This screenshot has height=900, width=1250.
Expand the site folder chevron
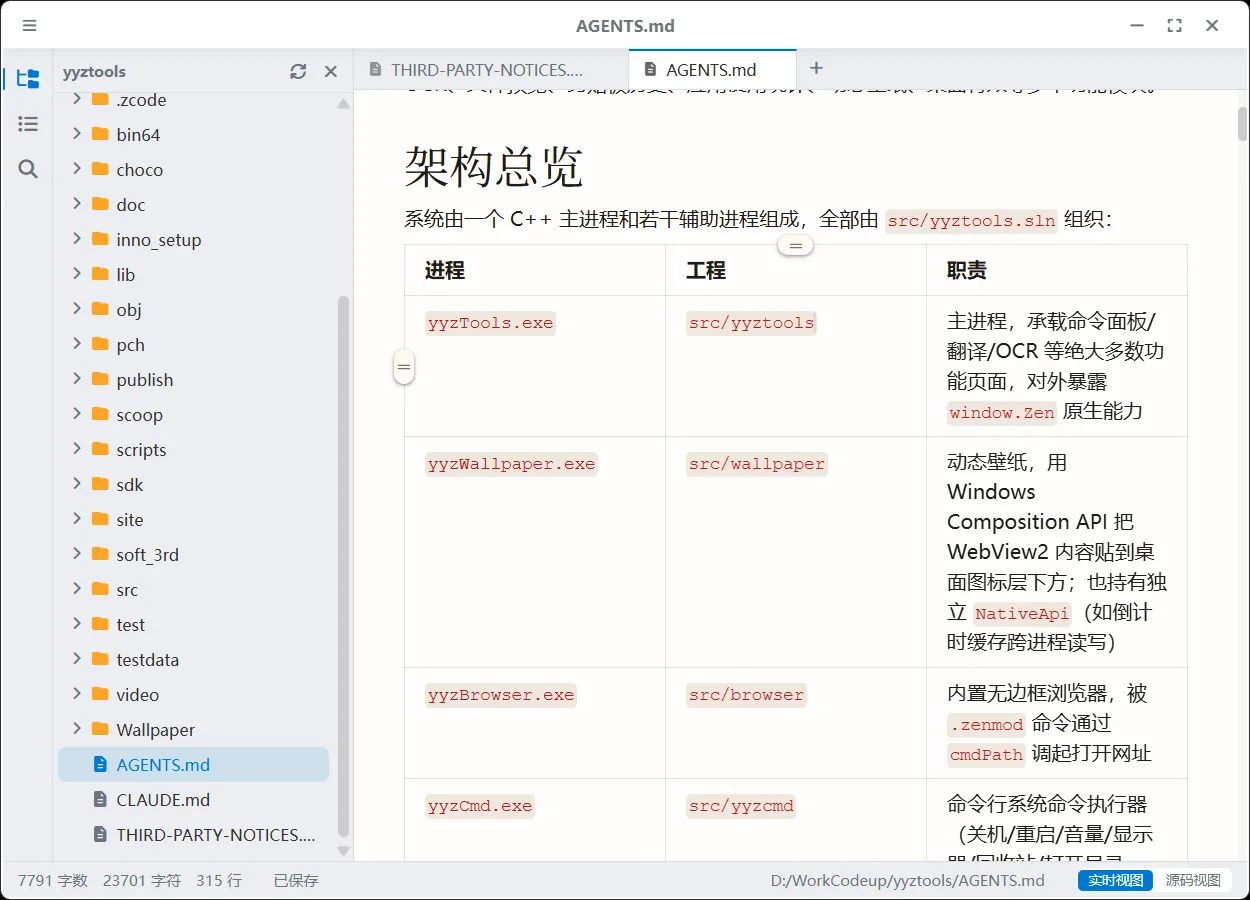click(x=77, y=519)
